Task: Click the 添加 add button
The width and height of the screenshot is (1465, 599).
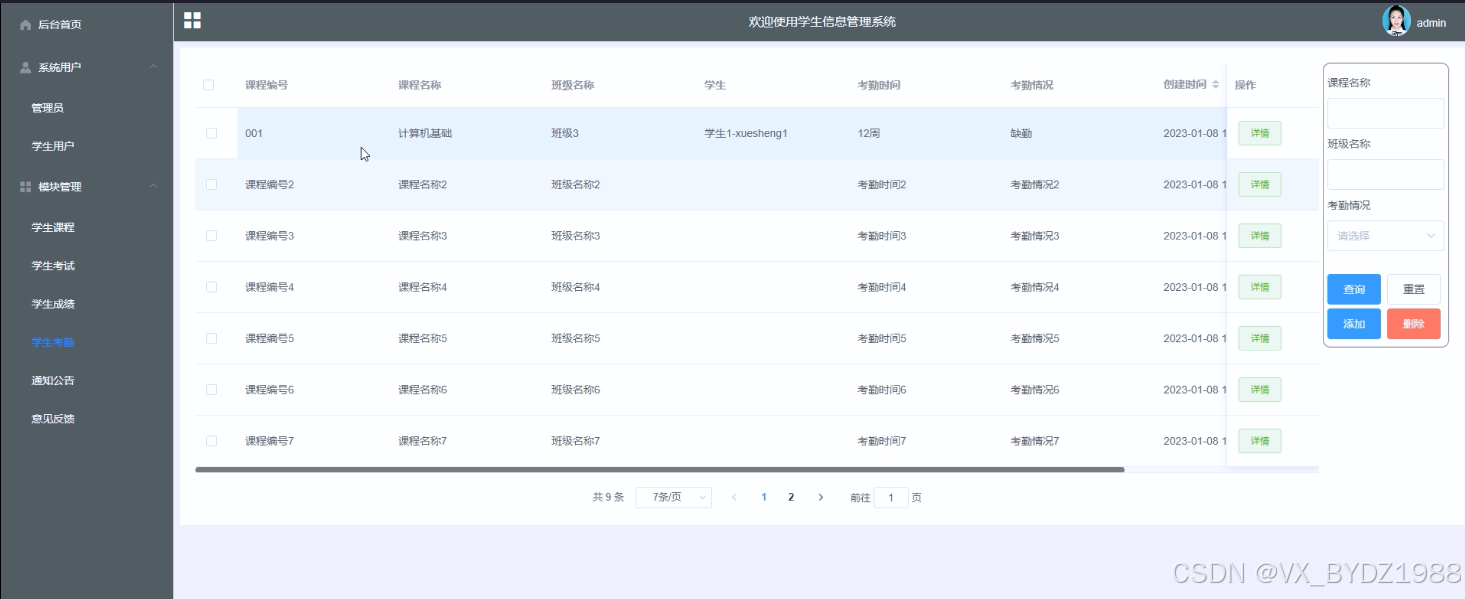Action: pos(1354,324)
